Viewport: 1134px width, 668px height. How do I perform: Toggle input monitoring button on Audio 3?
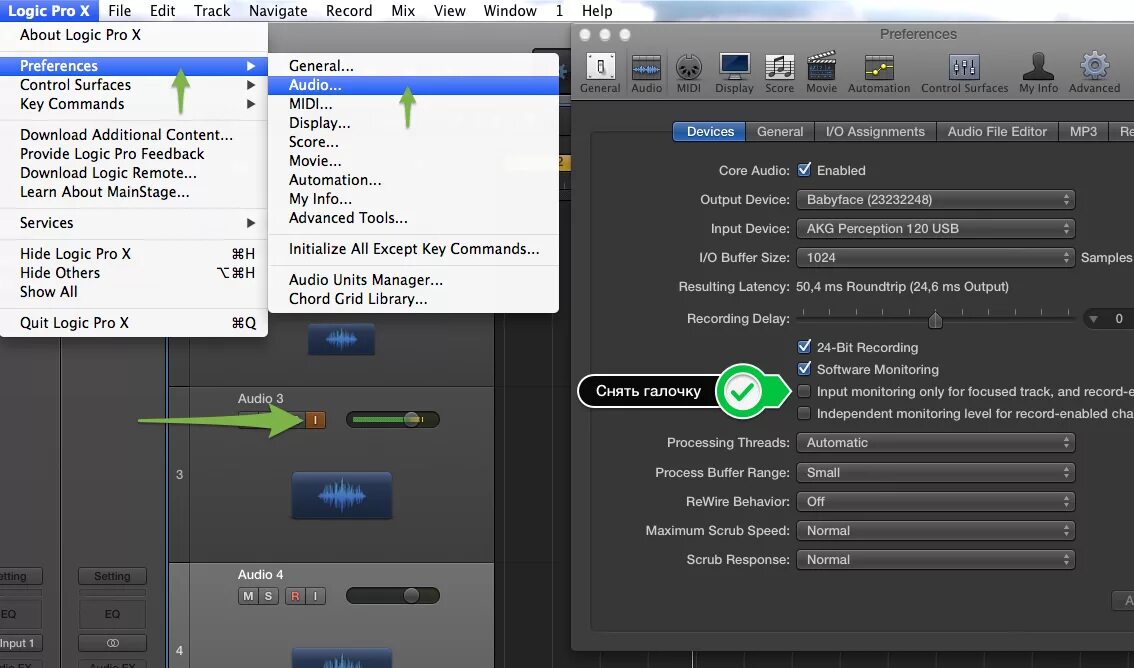click(315, 420)
